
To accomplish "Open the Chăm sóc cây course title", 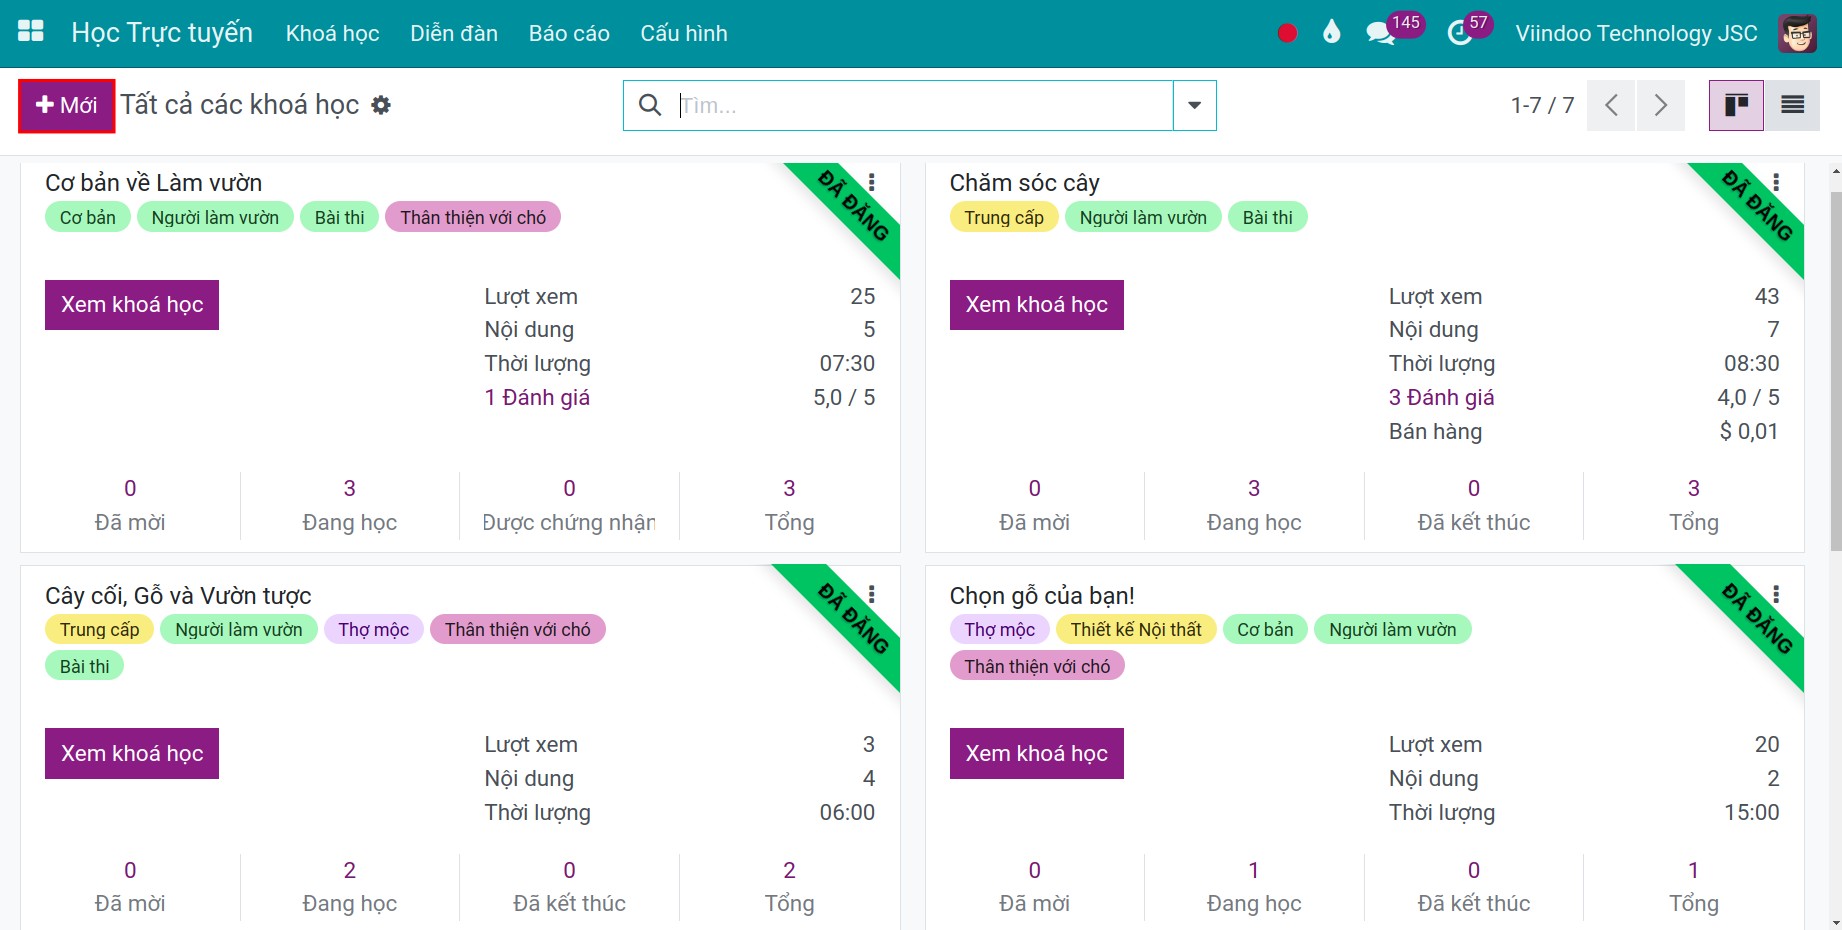I will tap(1024, 183).
